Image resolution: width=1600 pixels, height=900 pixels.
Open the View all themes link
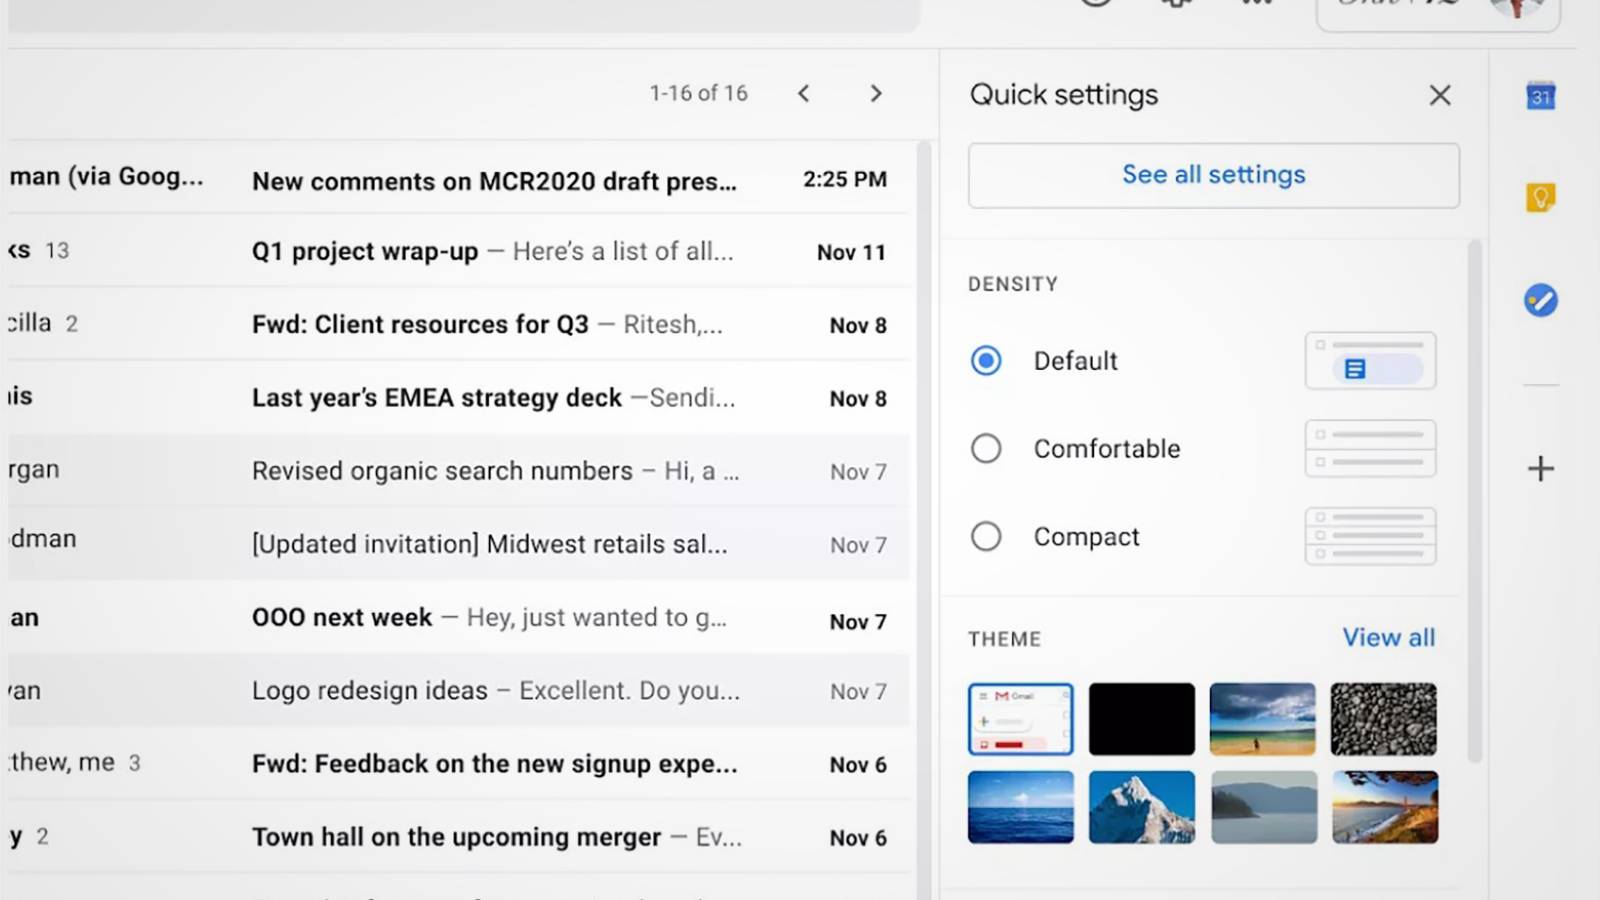pos(1388,638)
